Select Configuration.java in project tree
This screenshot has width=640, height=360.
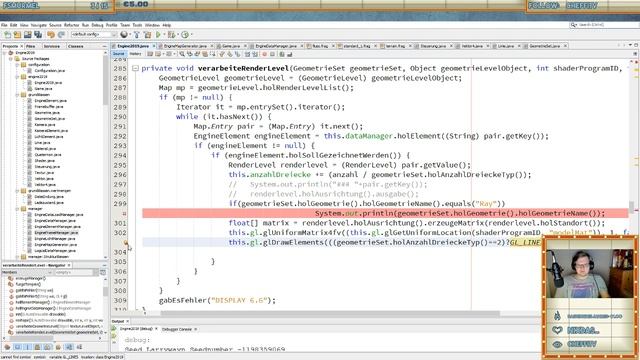[x=49, y=71]
